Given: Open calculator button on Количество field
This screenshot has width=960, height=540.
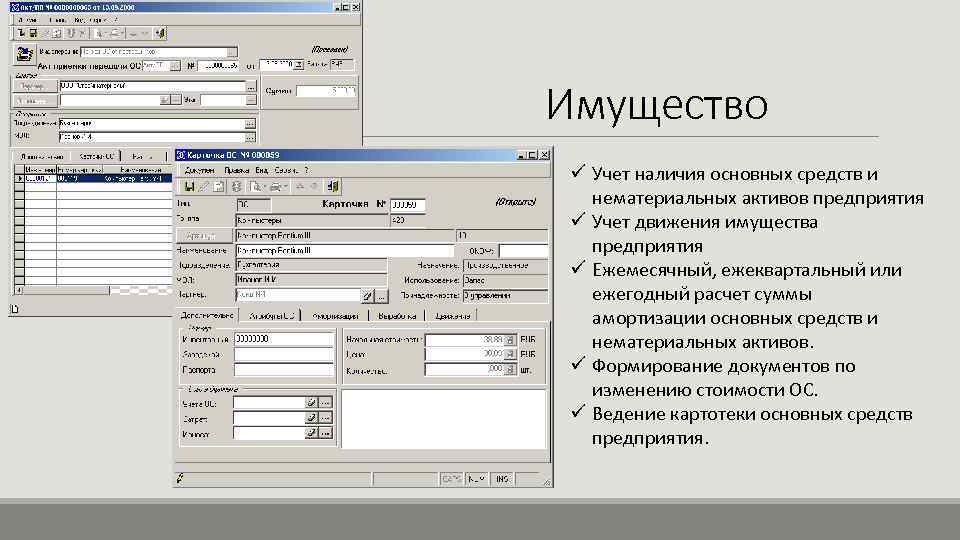Looking at the screenshot, I should coord(510,369).
